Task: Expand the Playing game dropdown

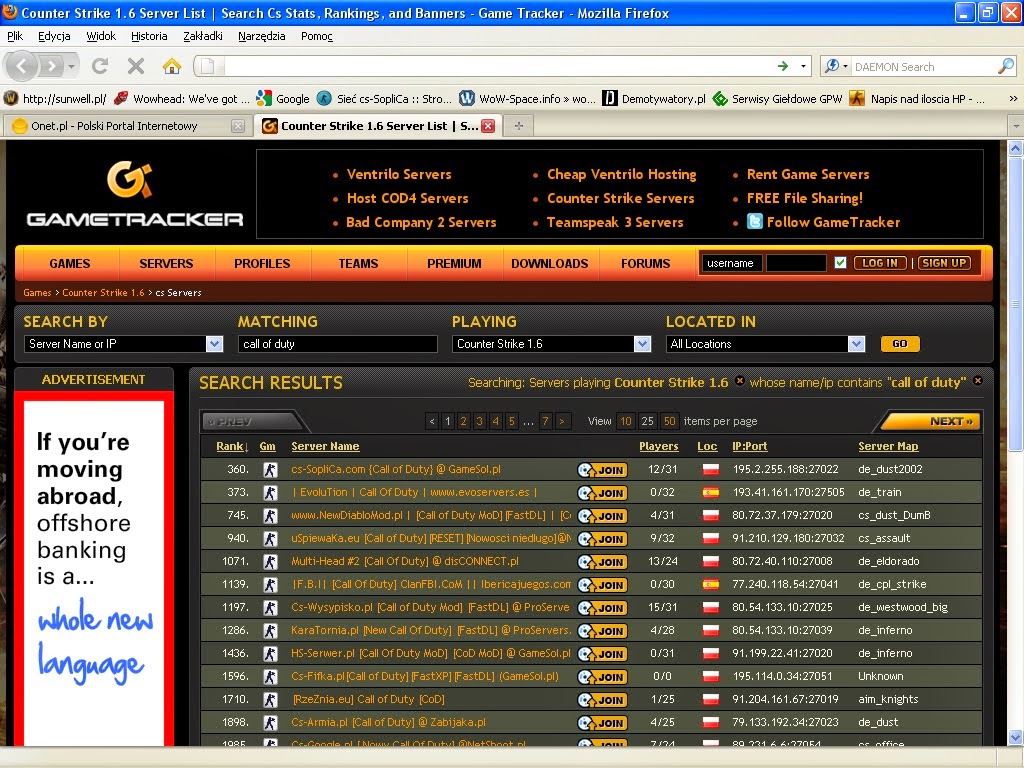Action: point(643,344)
